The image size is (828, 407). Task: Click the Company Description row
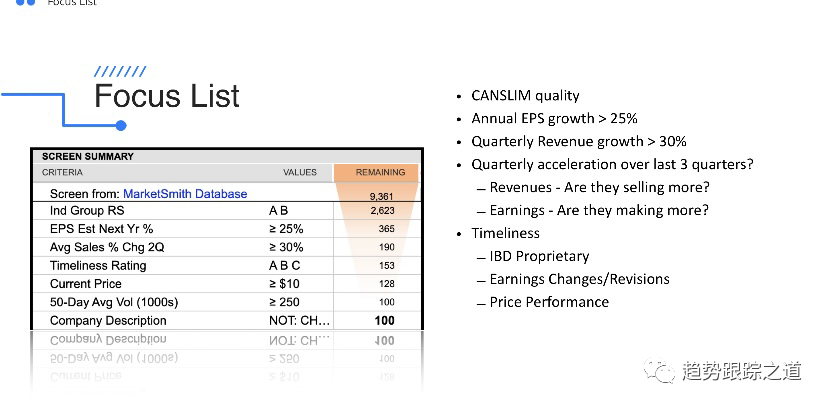[108, 321]
